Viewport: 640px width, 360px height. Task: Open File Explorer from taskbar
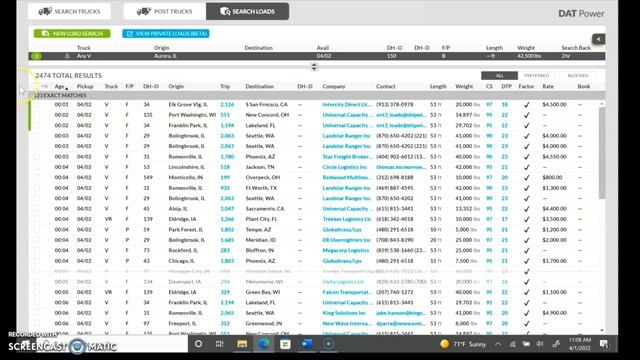pos(242,344)
